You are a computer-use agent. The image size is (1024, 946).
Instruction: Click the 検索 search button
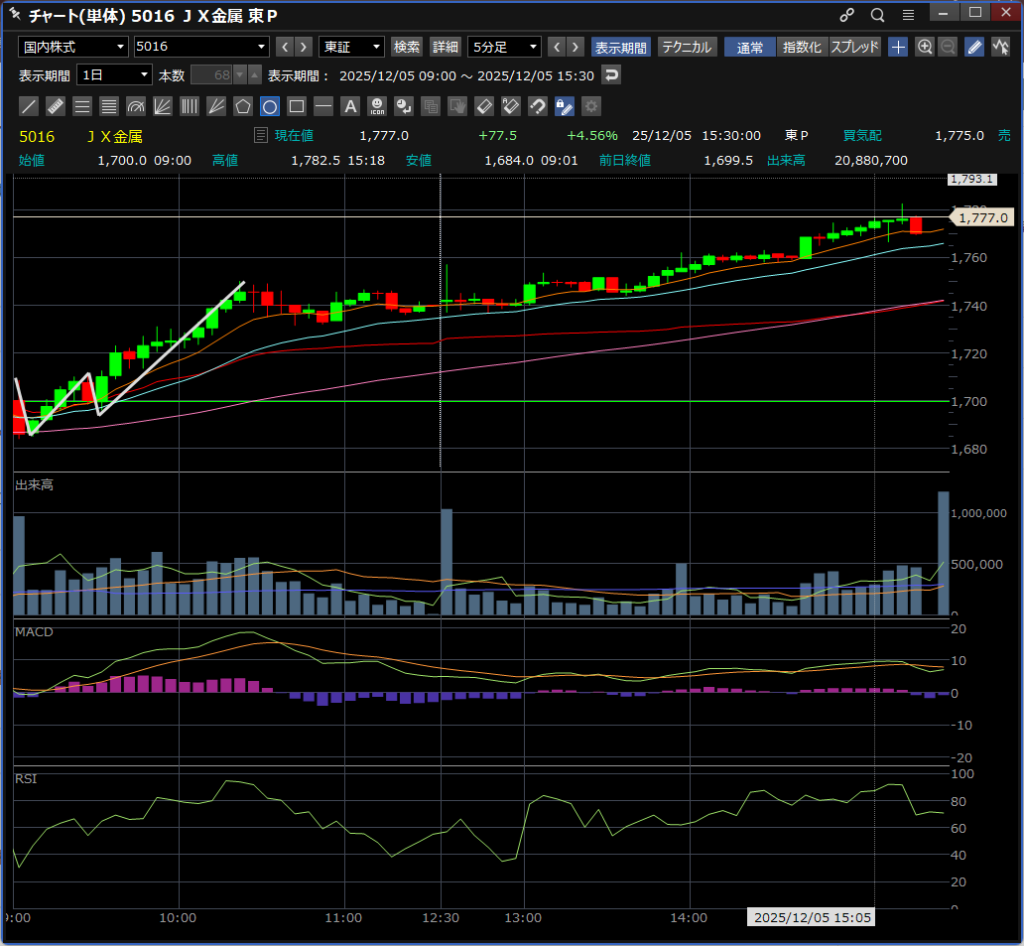pos(407,47)
